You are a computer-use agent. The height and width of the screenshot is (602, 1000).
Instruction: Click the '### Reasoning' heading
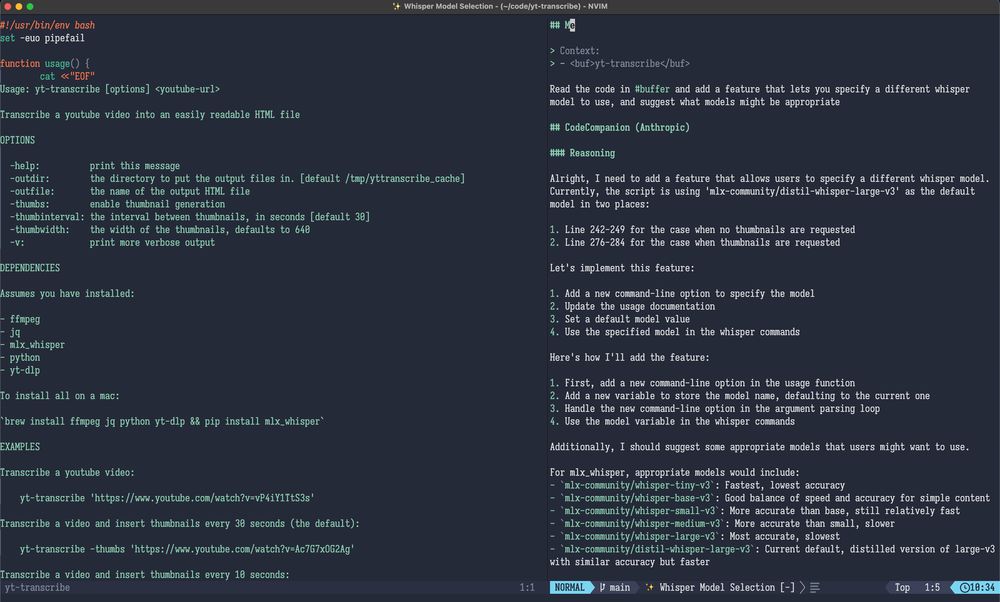click(582, 153)
